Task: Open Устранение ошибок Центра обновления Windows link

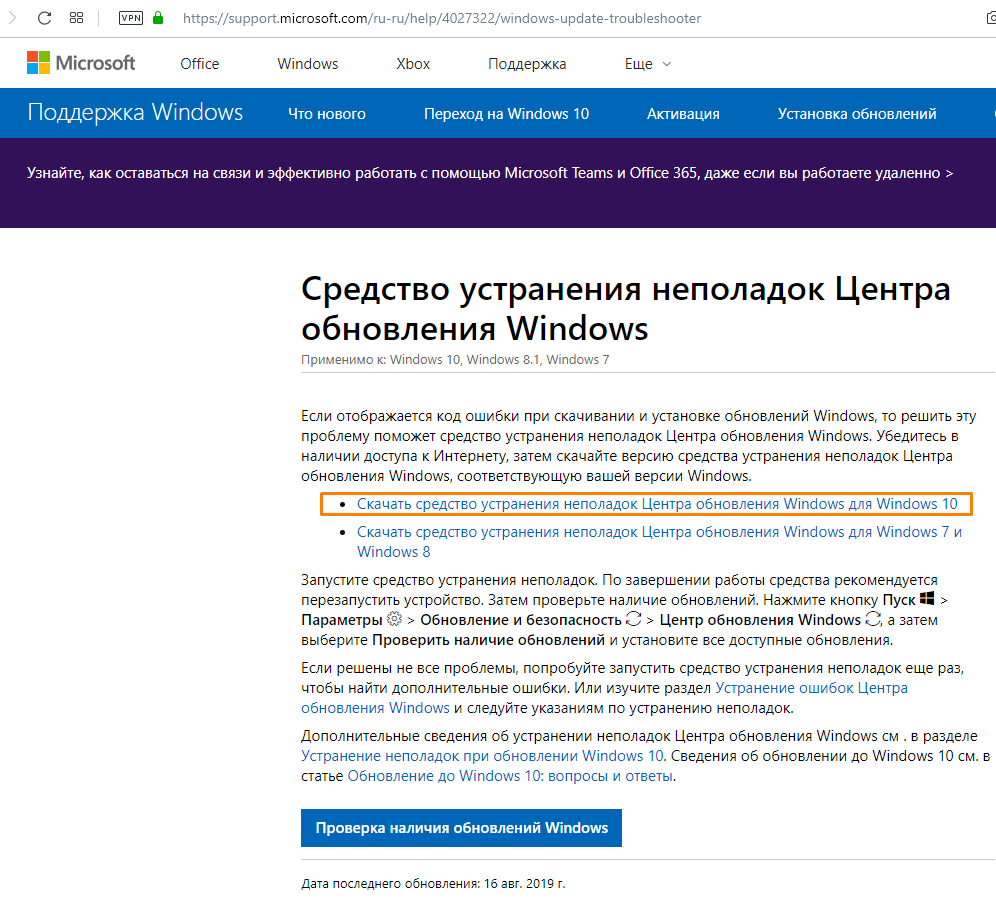Action: pyautogui.click(x=604, y=698)
